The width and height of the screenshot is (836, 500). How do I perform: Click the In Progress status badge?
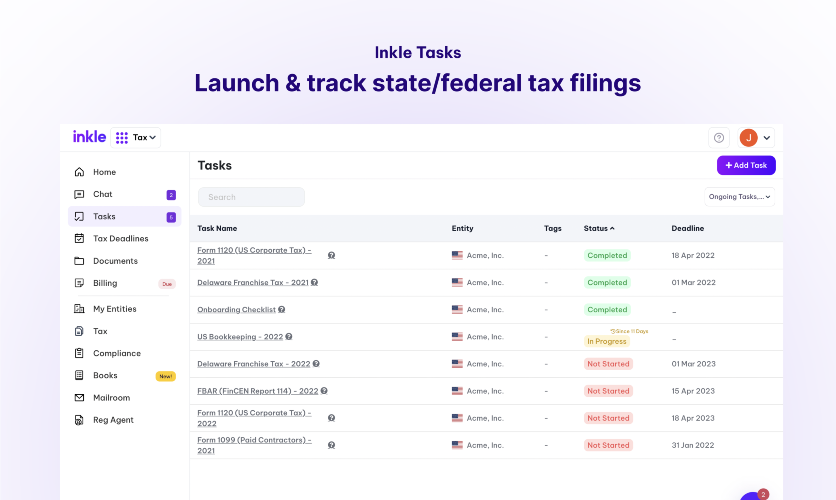pyautogui.click(x=607, y=341)
